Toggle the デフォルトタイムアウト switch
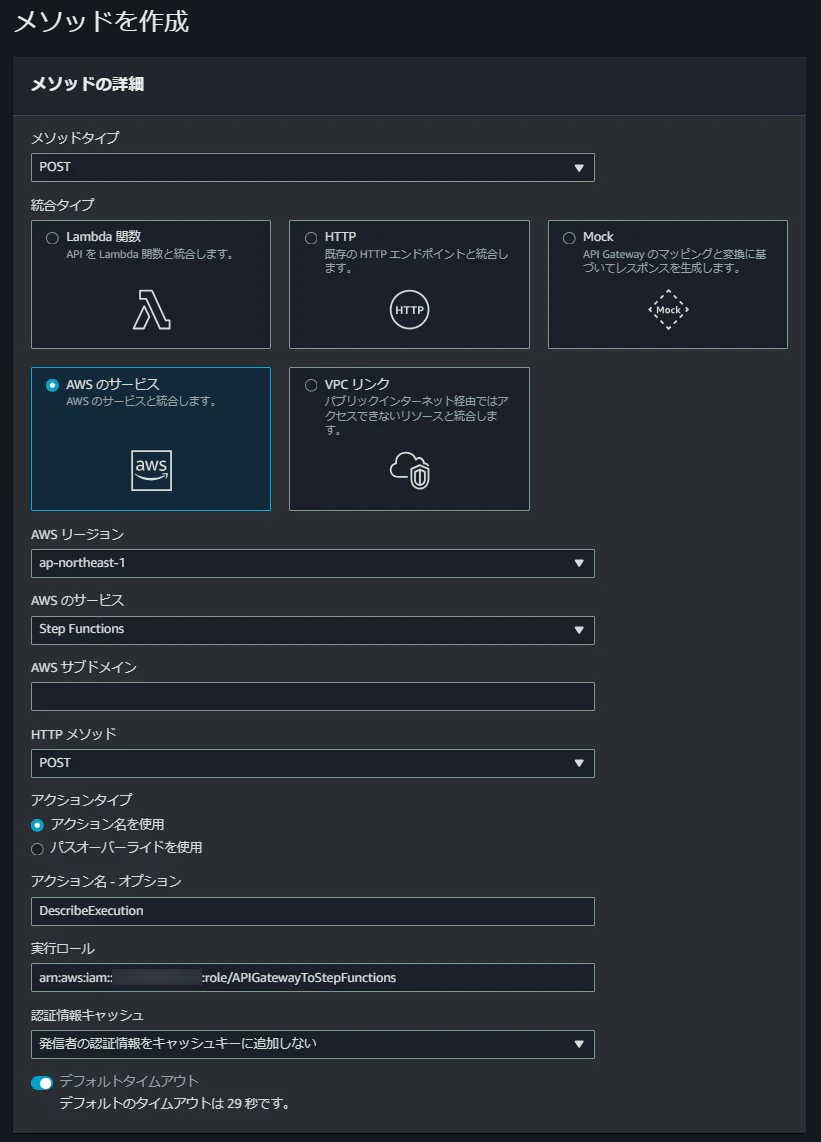 pyautogui.click(x=42, y=1083)
